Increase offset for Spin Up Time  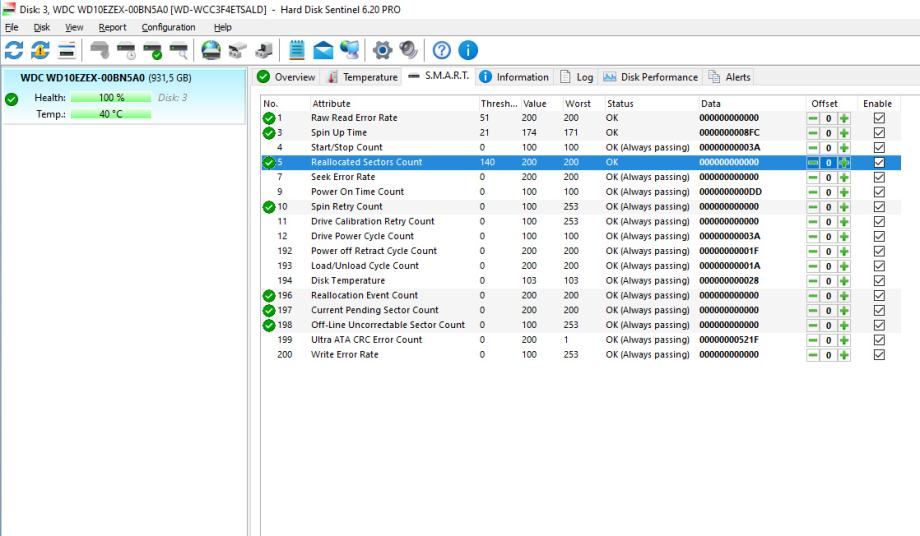844,133
